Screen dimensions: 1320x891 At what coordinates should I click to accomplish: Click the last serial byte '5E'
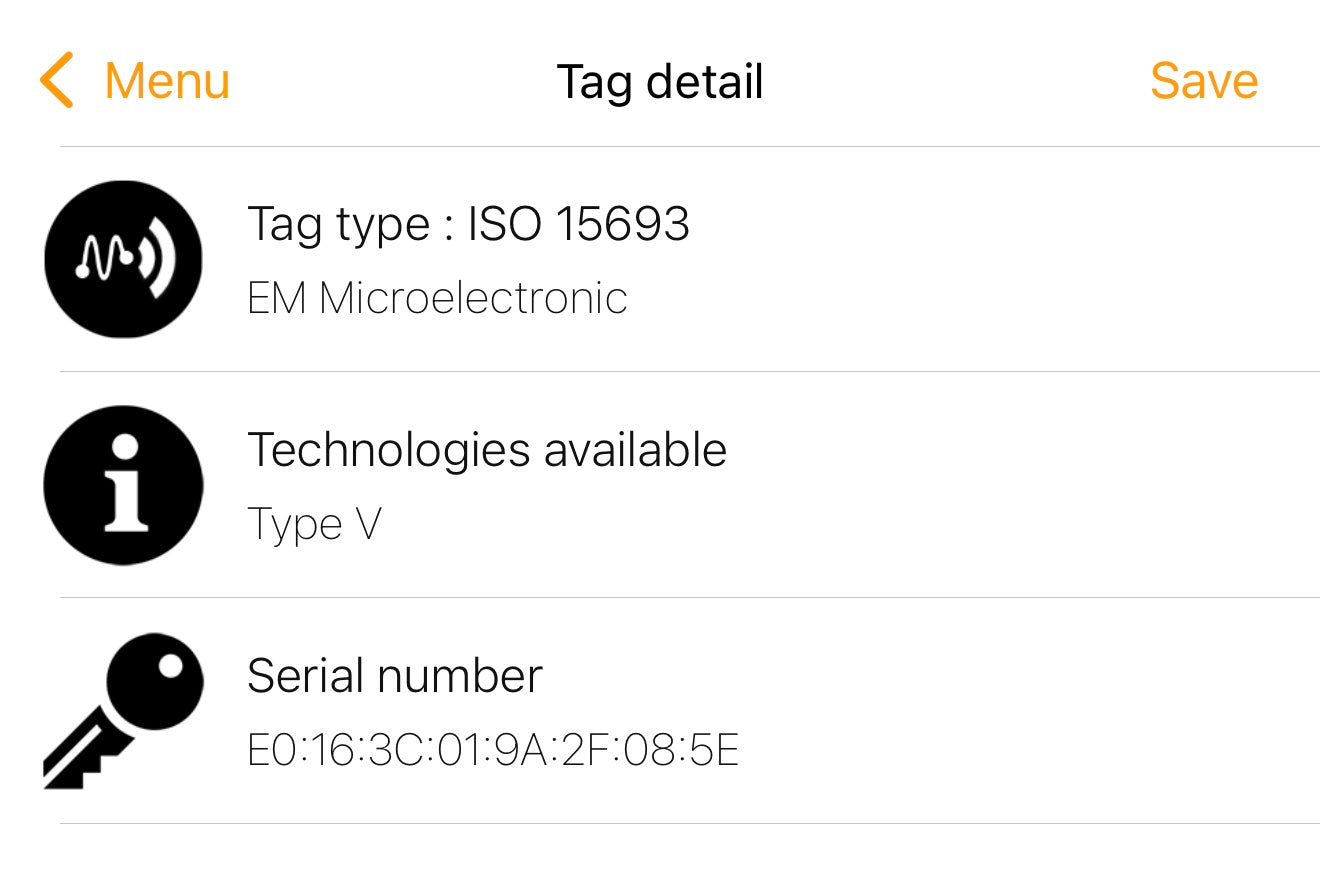[x=714, y=750]
